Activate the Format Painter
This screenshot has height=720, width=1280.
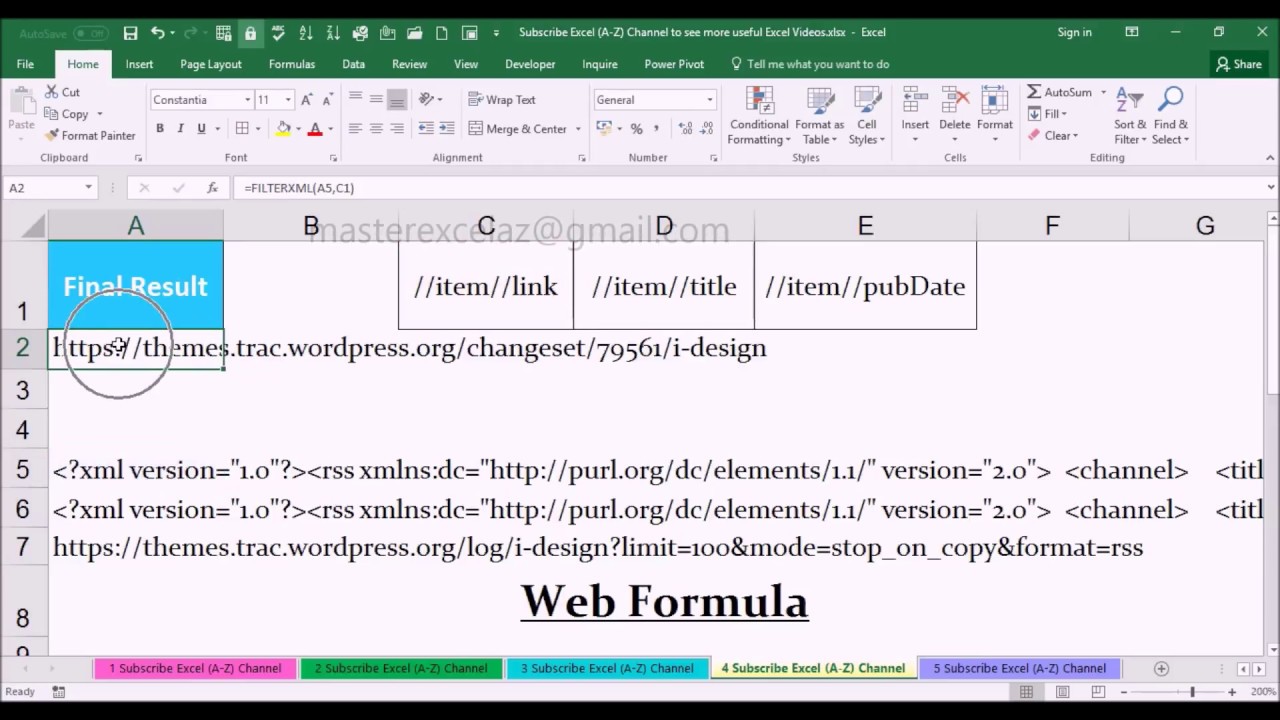coord(90,135)
